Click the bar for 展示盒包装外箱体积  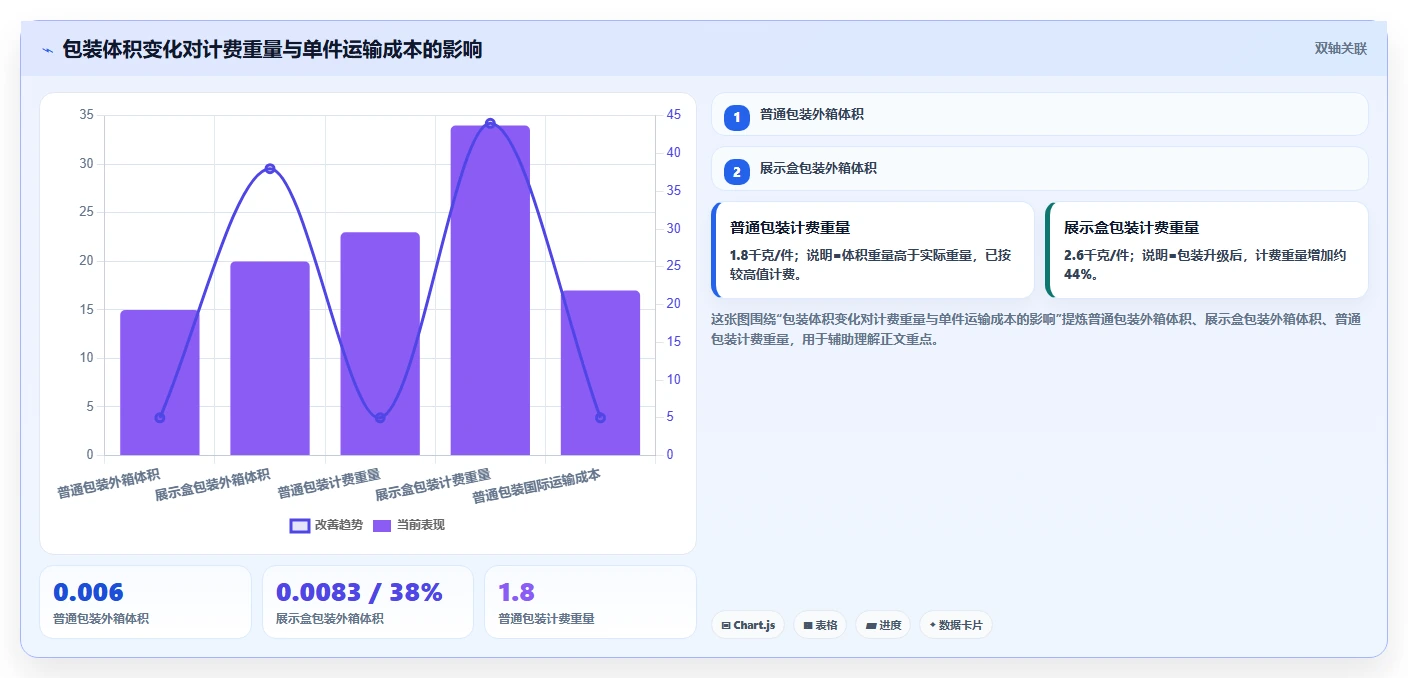tap(270, 358)
